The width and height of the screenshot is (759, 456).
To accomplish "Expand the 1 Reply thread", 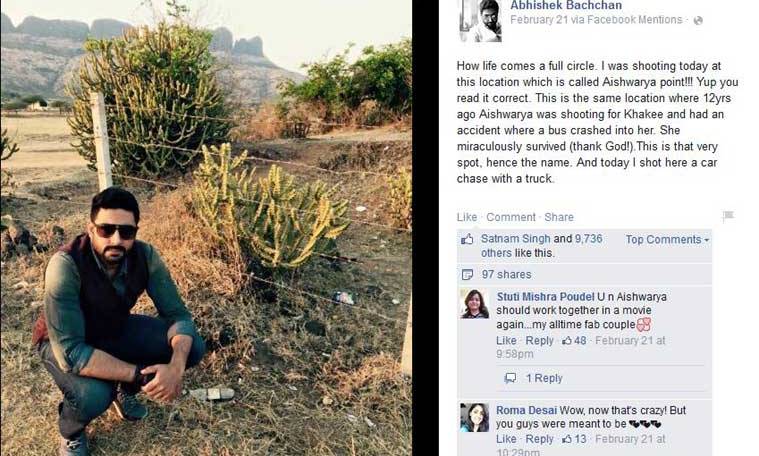I will (x=544, y=378).
